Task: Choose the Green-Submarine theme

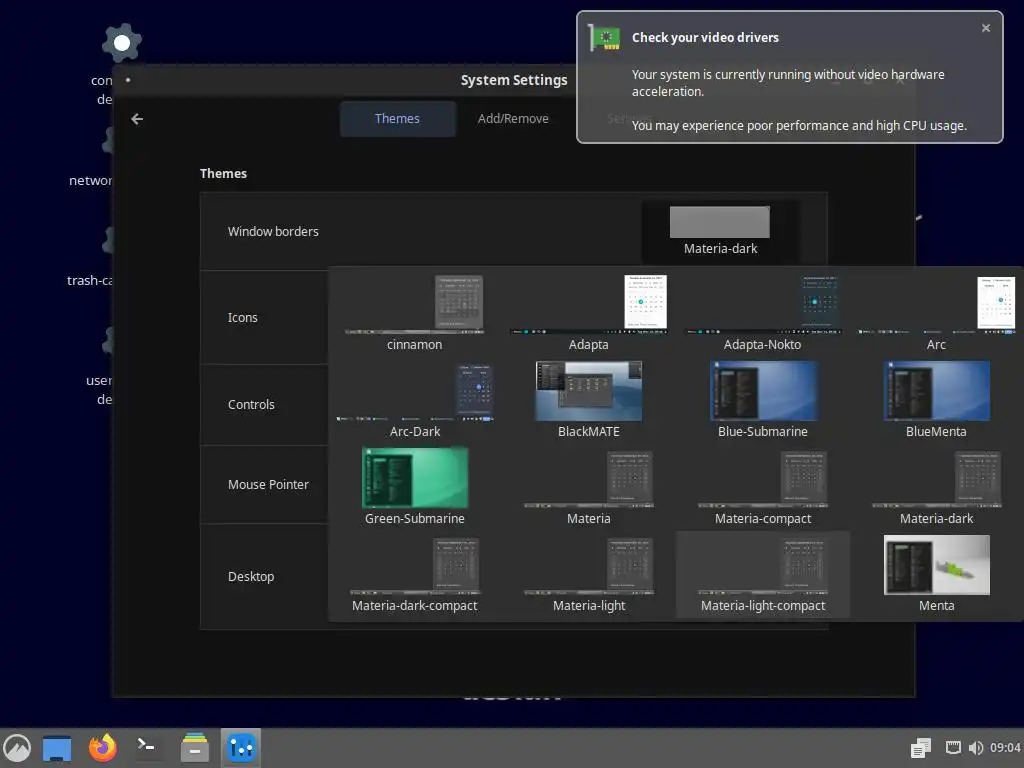Action: (x=415, y=487)
